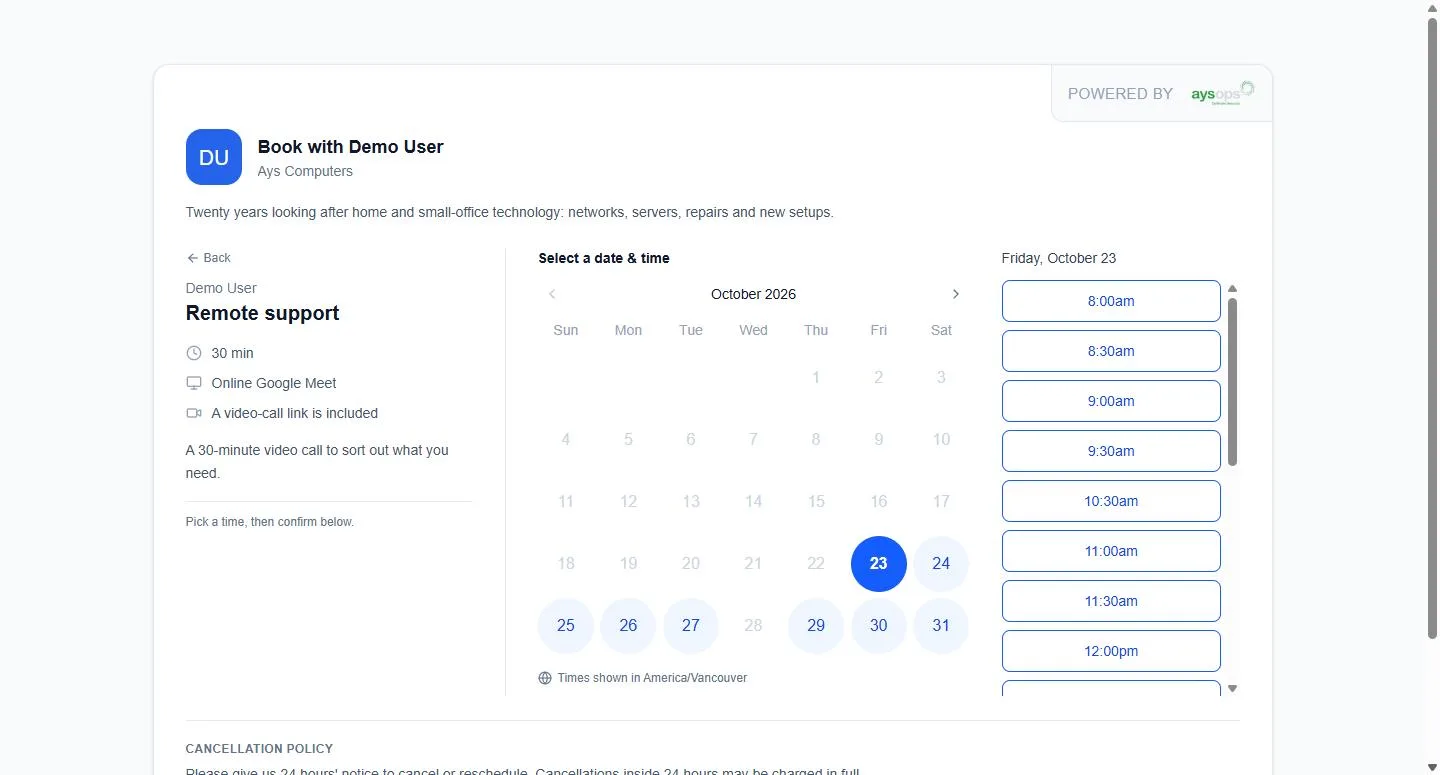Click the 'Times shown in America/Vancouver' text

(652, 678)
